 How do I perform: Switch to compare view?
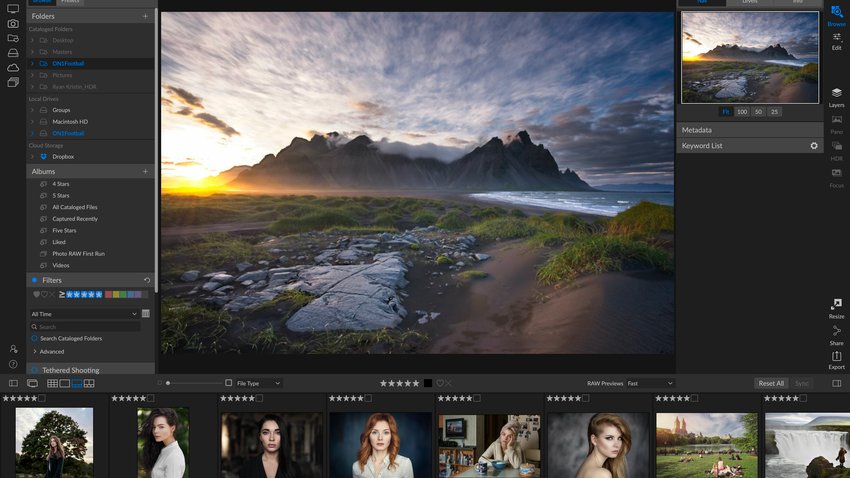(x=89, y=383)
